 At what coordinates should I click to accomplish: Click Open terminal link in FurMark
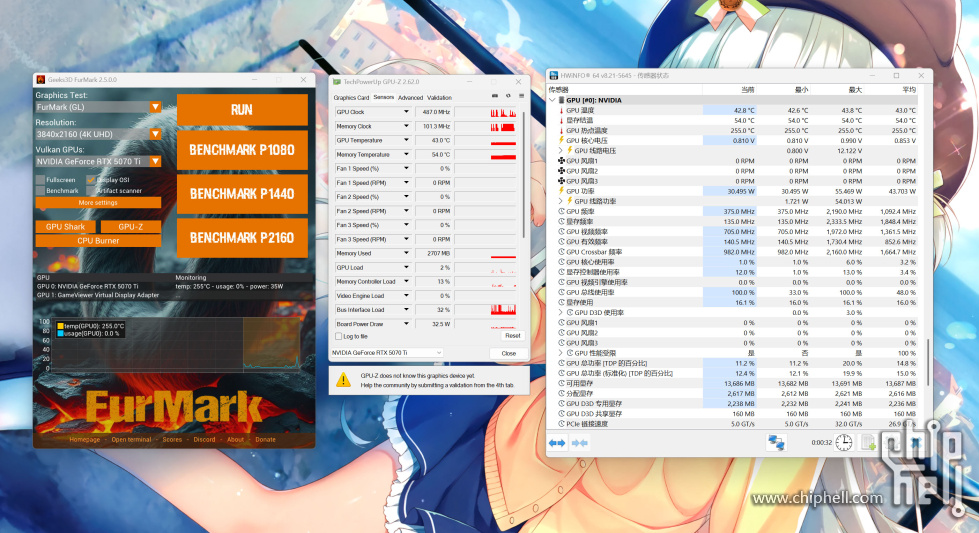click(x=131, y=439)
